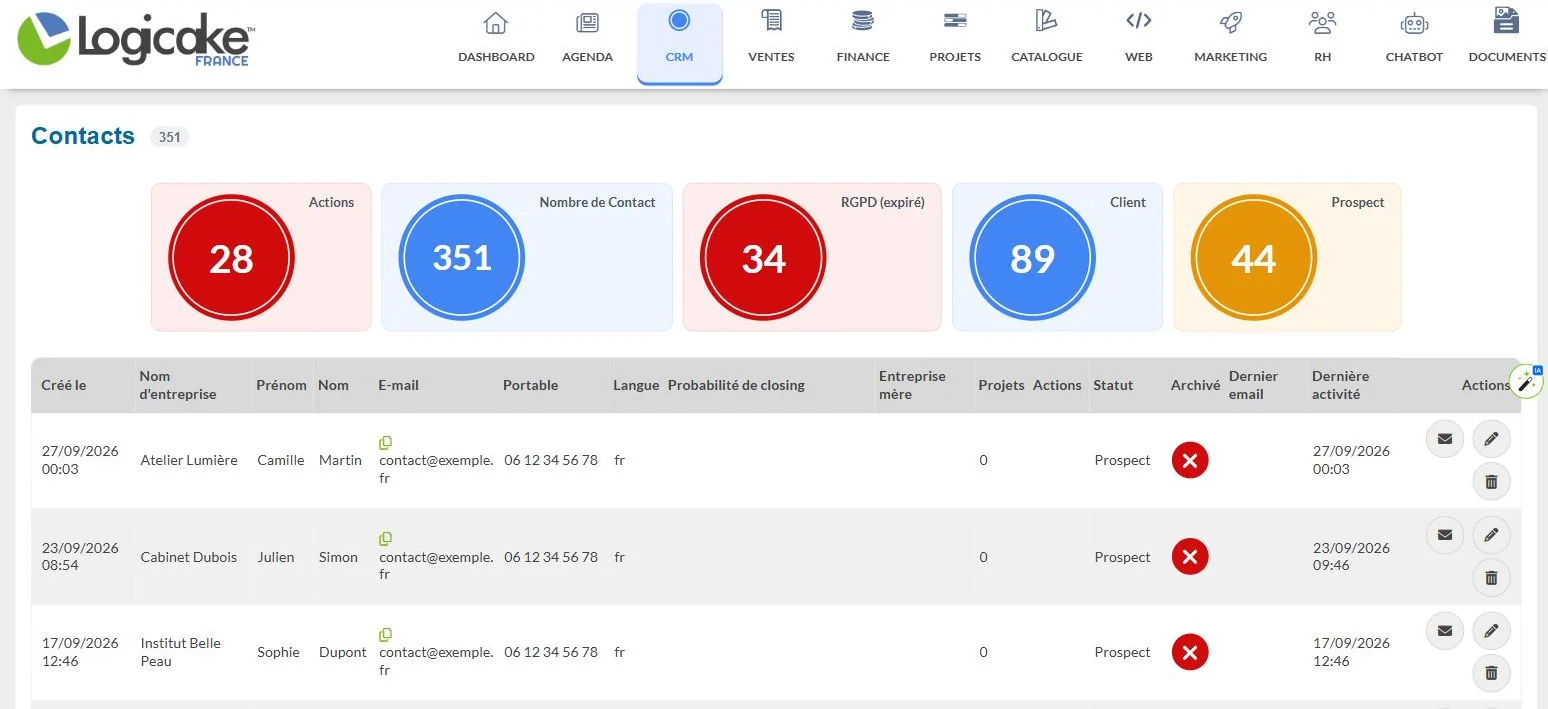
Task: Toggle the archived status for Atelier Lumière
Action: coord(1190,460)
